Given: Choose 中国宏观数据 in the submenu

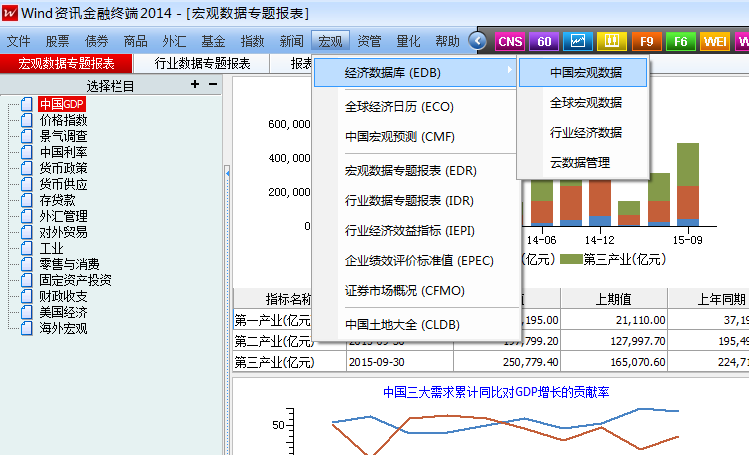Looking at the screenshot, I should tap(583, 73).
